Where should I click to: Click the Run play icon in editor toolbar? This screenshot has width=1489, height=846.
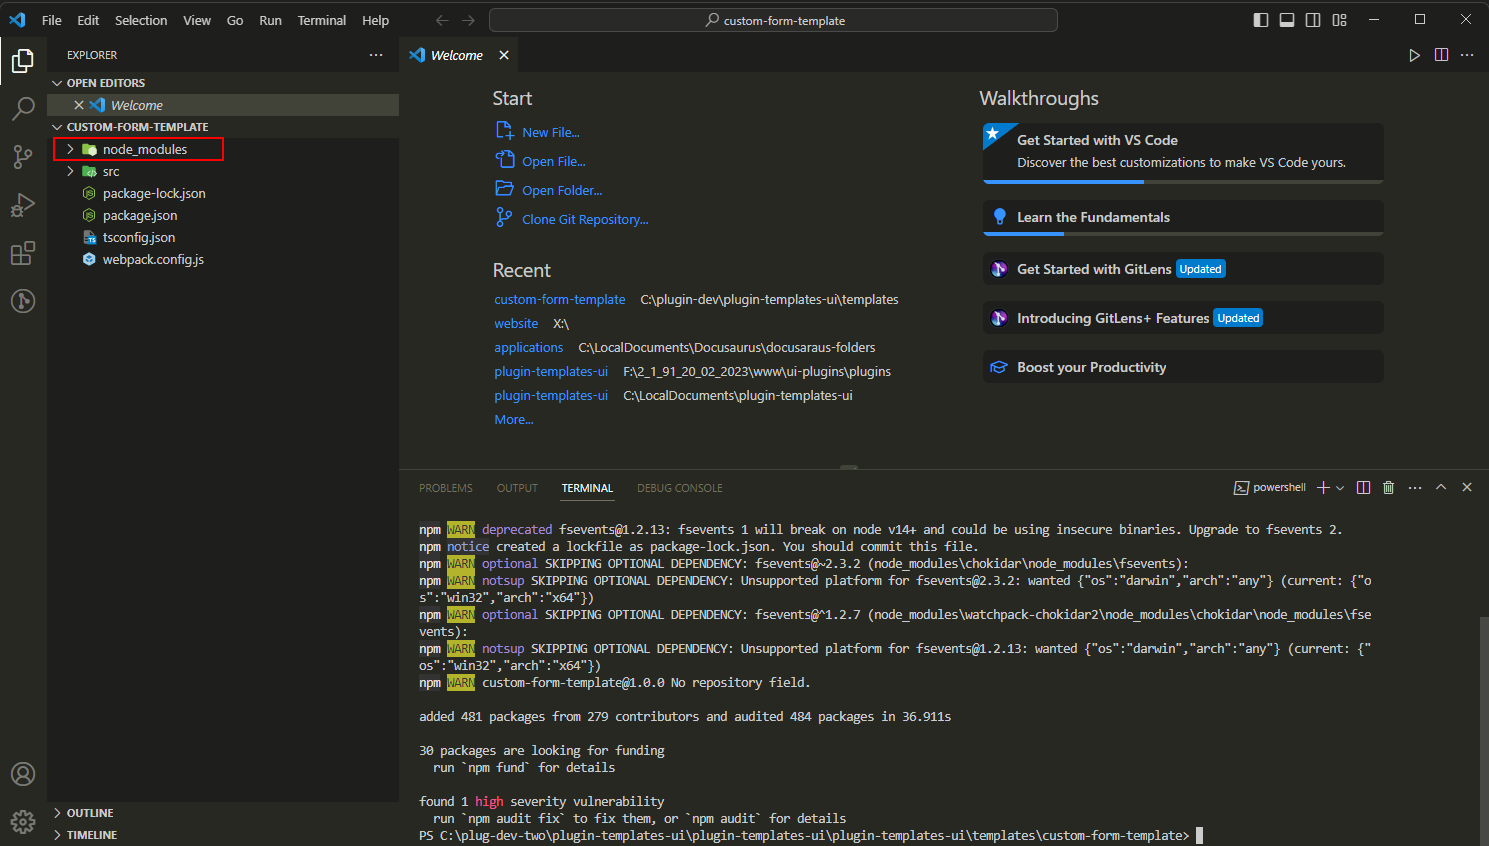(x=1414, y=55)
